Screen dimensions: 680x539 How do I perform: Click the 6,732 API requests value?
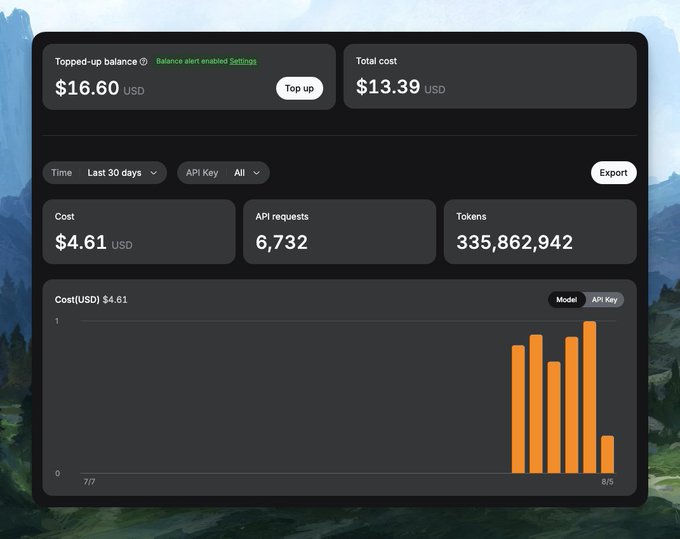point(281,242)
